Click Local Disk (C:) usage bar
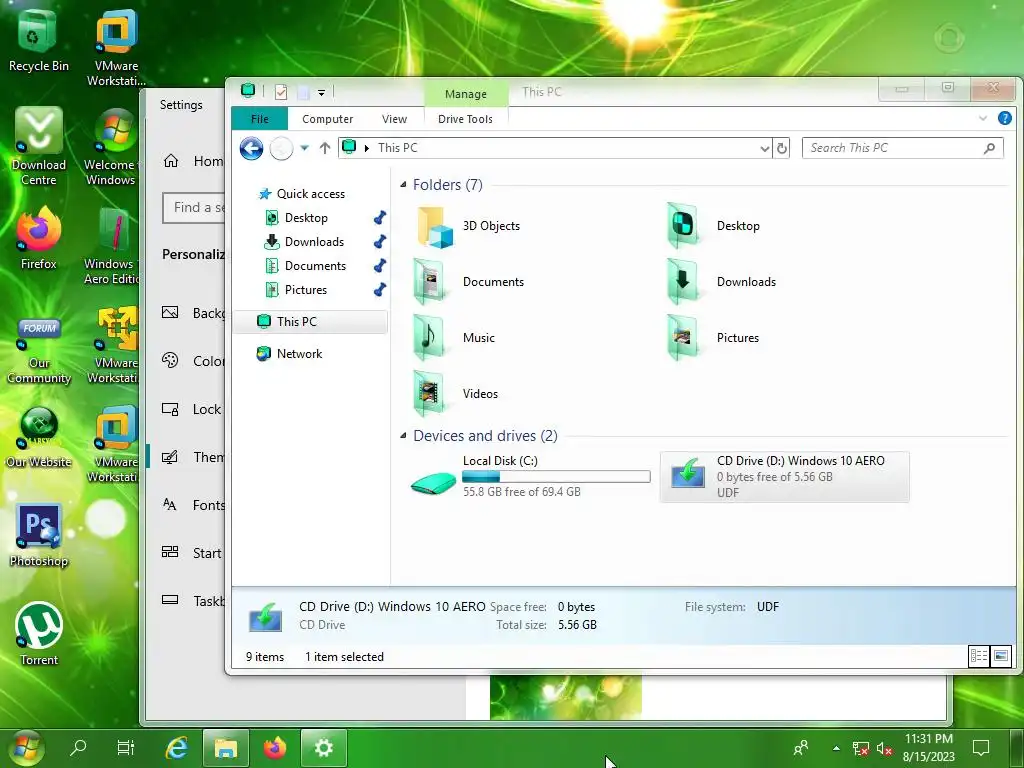This screenshot has height=768, width=1024. tap(556, 477)
